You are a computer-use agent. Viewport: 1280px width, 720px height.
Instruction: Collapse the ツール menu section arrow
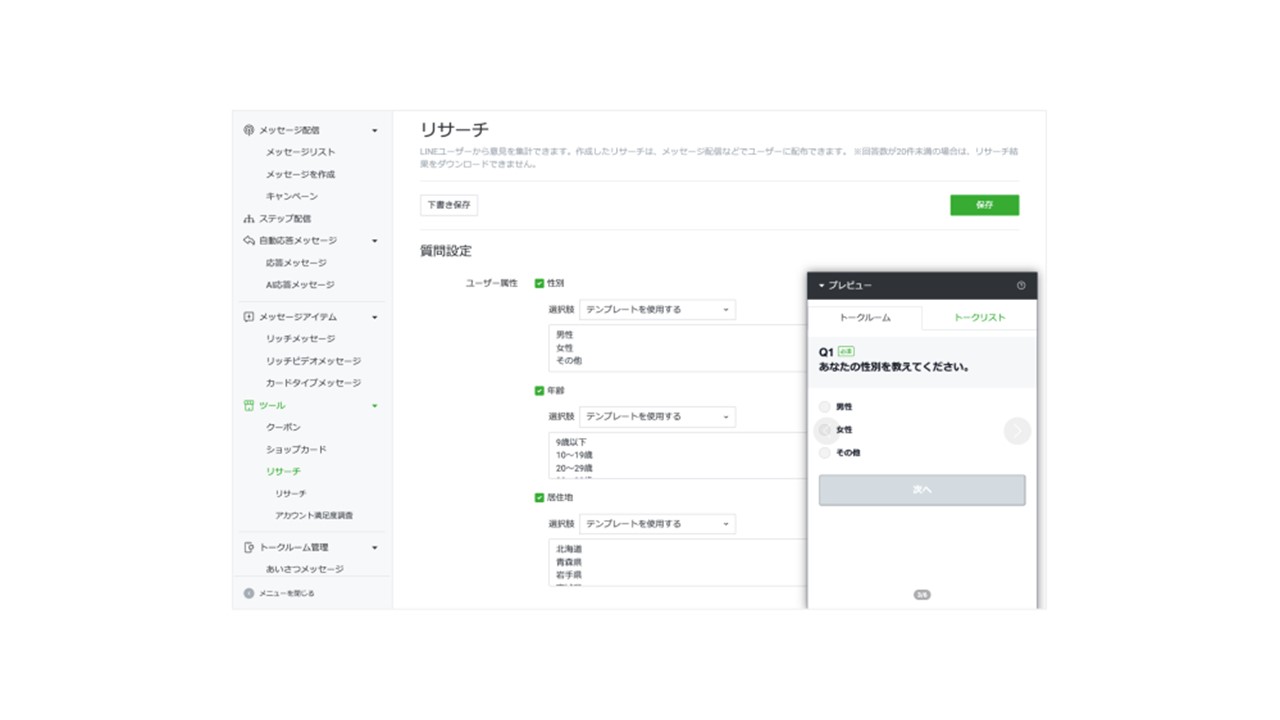(x=375, y=405)
